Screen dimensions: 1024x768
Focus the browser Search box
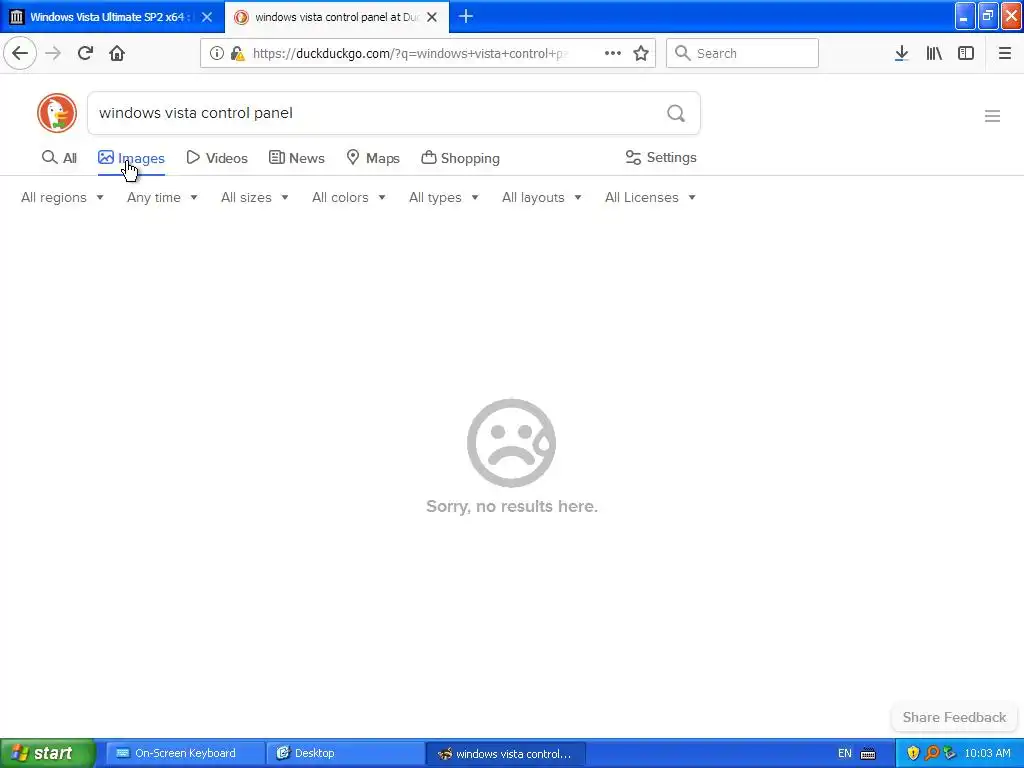click(x=742, y=54)
